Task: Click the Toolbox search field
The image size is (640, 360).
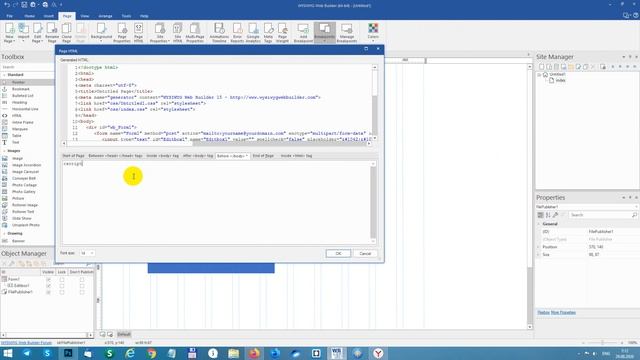Action: [27, 67]
